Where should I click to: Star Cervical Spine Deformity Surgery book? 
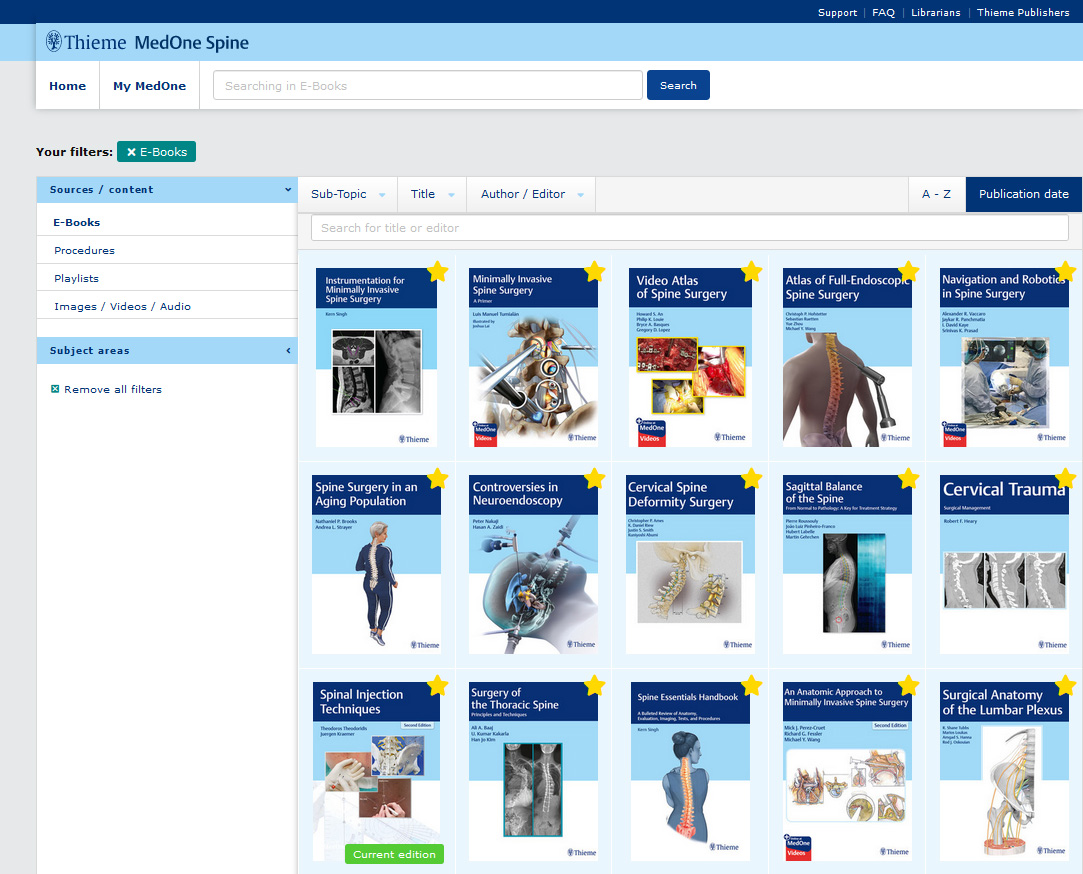751,478
